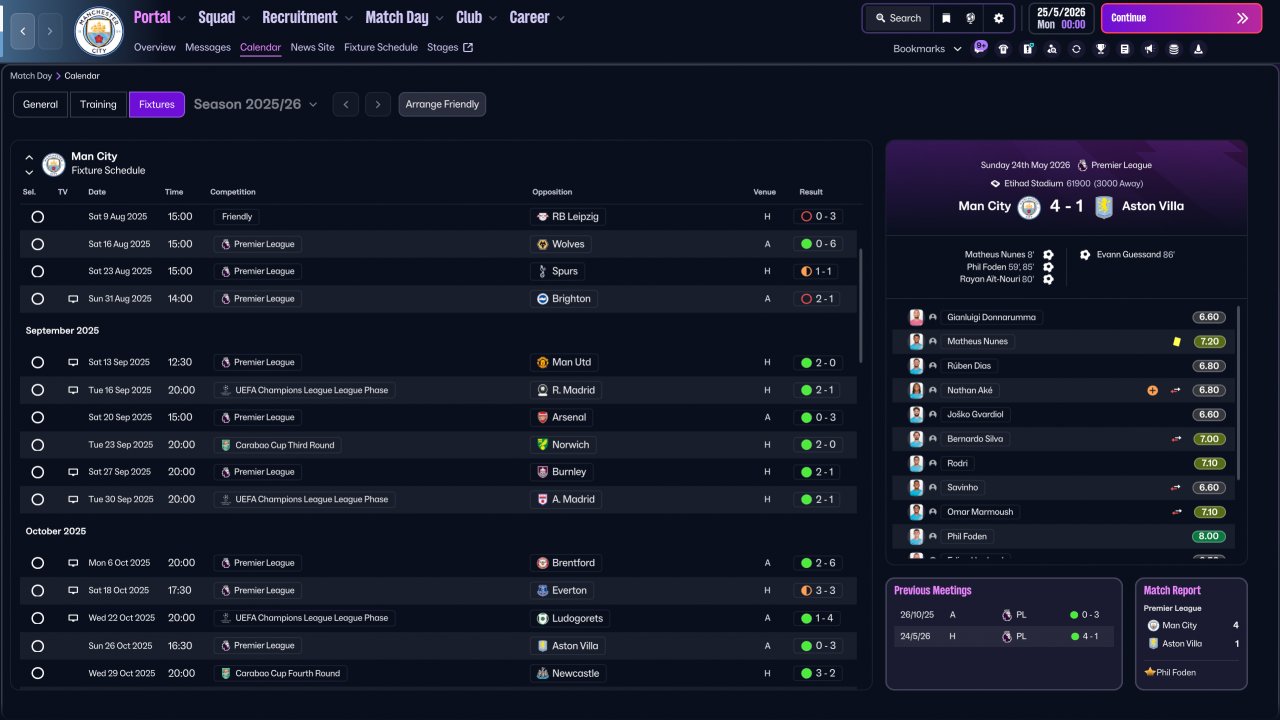Click the 25/5/2026 date display

tap(1061, 18)
